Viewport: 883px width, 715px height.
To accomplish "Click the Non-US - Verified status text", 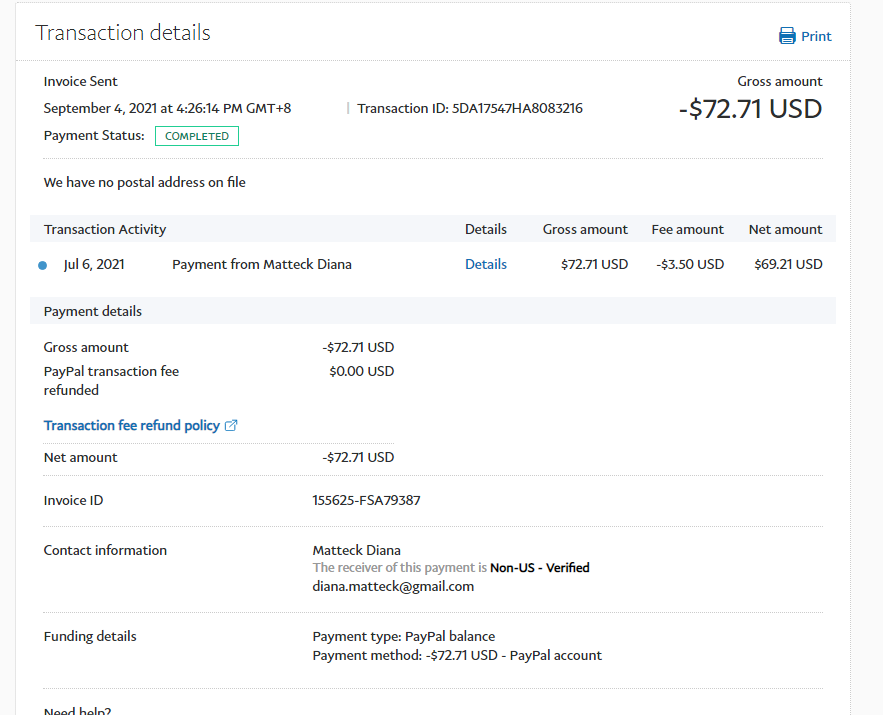I will click(x=539, y=567).
